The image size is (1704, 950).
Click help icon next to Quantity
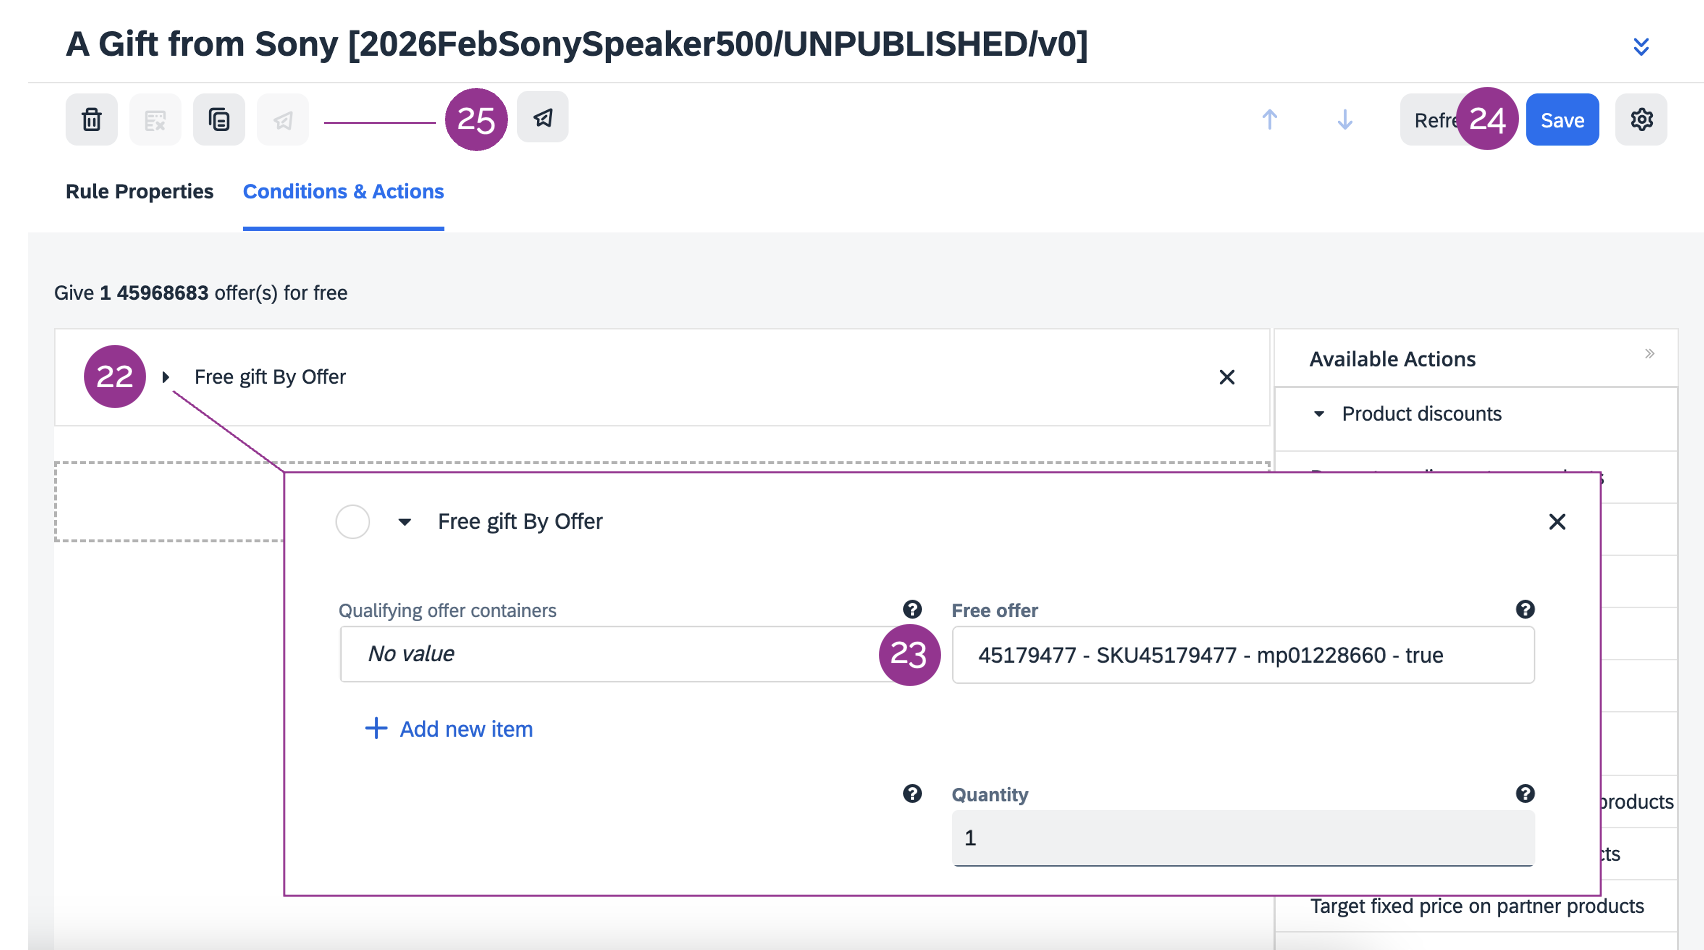pos(1525,794)
